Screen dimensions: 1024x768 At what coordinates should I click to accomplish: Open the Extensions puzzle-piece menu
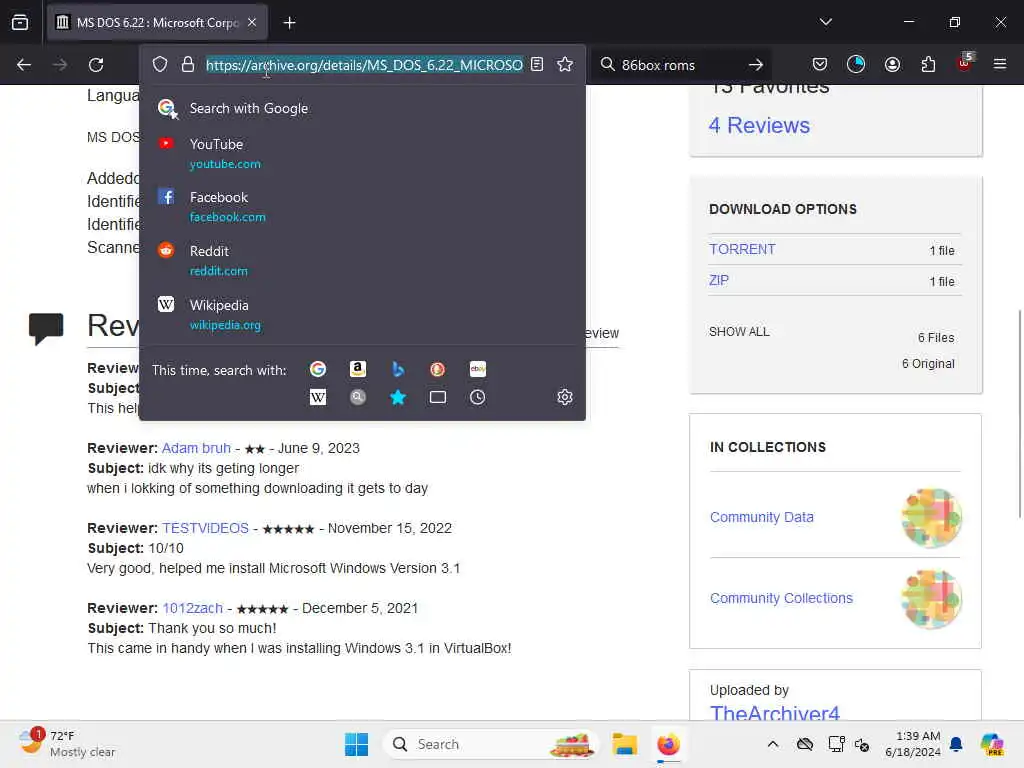(928, 64)
